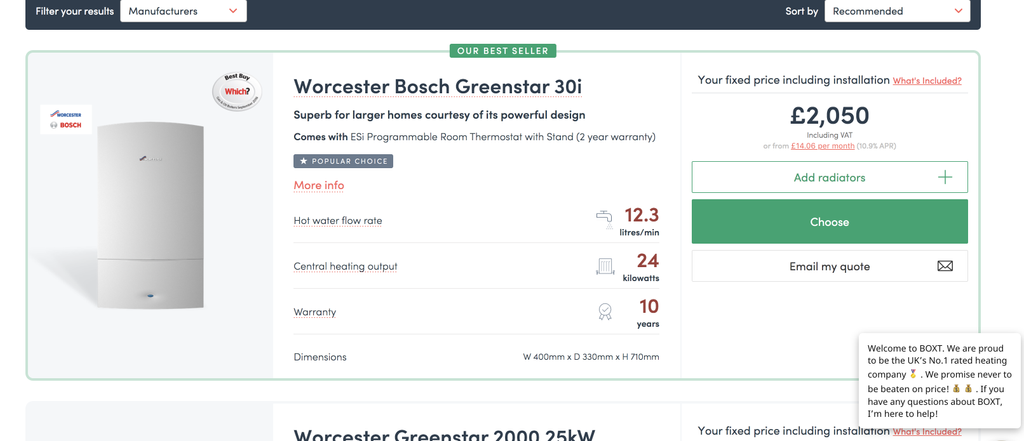Click the plus icon beside Add radiators
This screenshot has height=441, width=1024.
tap(945, 177)
